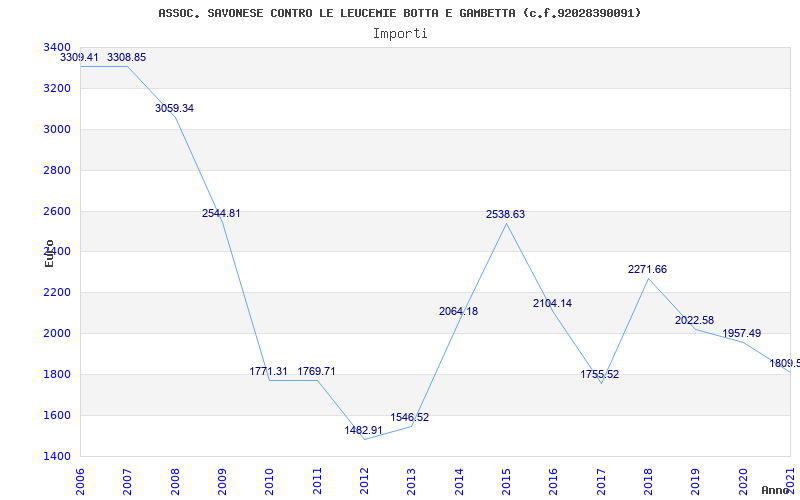Select data label 3308.85
The image size is (800, 500).
tap(127, 58)
